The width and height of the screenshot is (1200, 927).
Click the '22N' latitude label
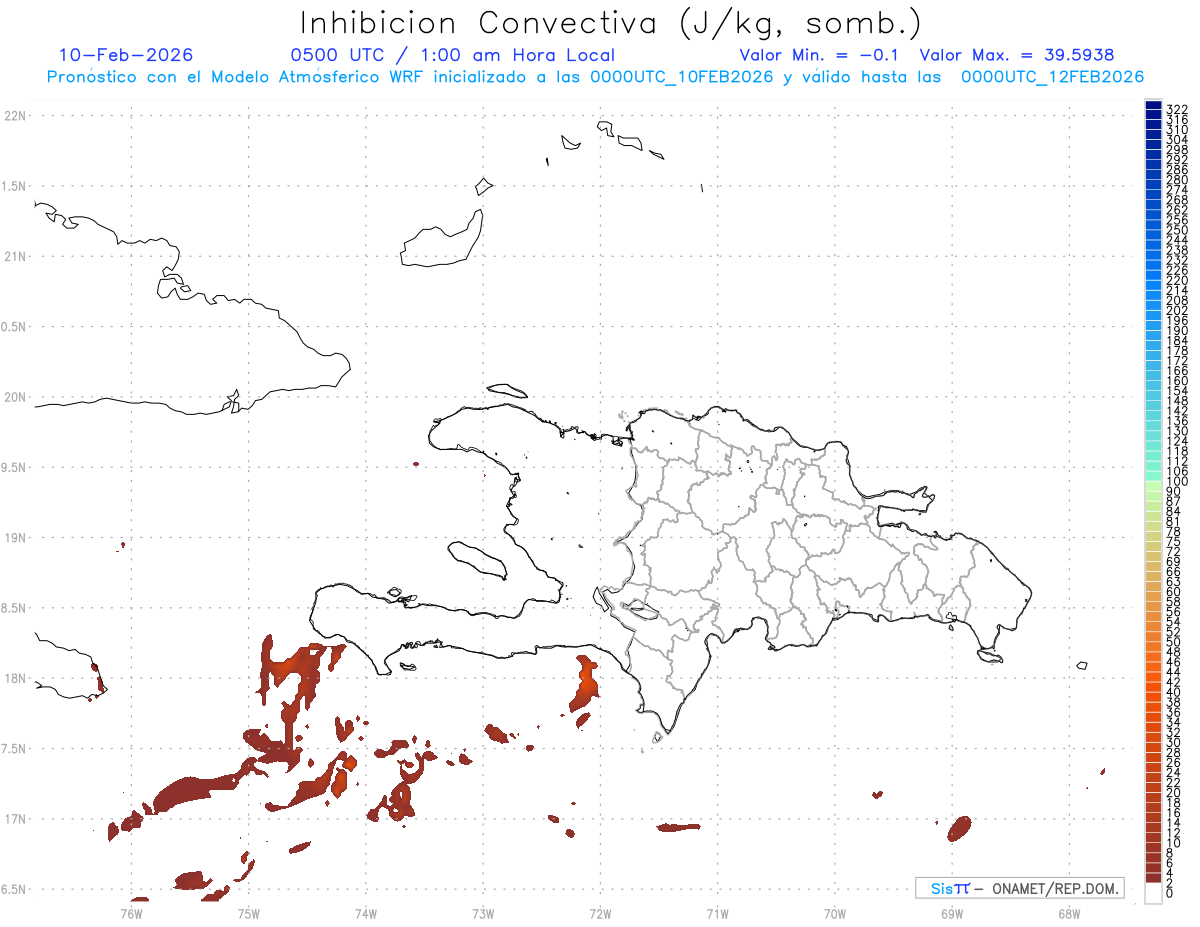coord(14,115)
